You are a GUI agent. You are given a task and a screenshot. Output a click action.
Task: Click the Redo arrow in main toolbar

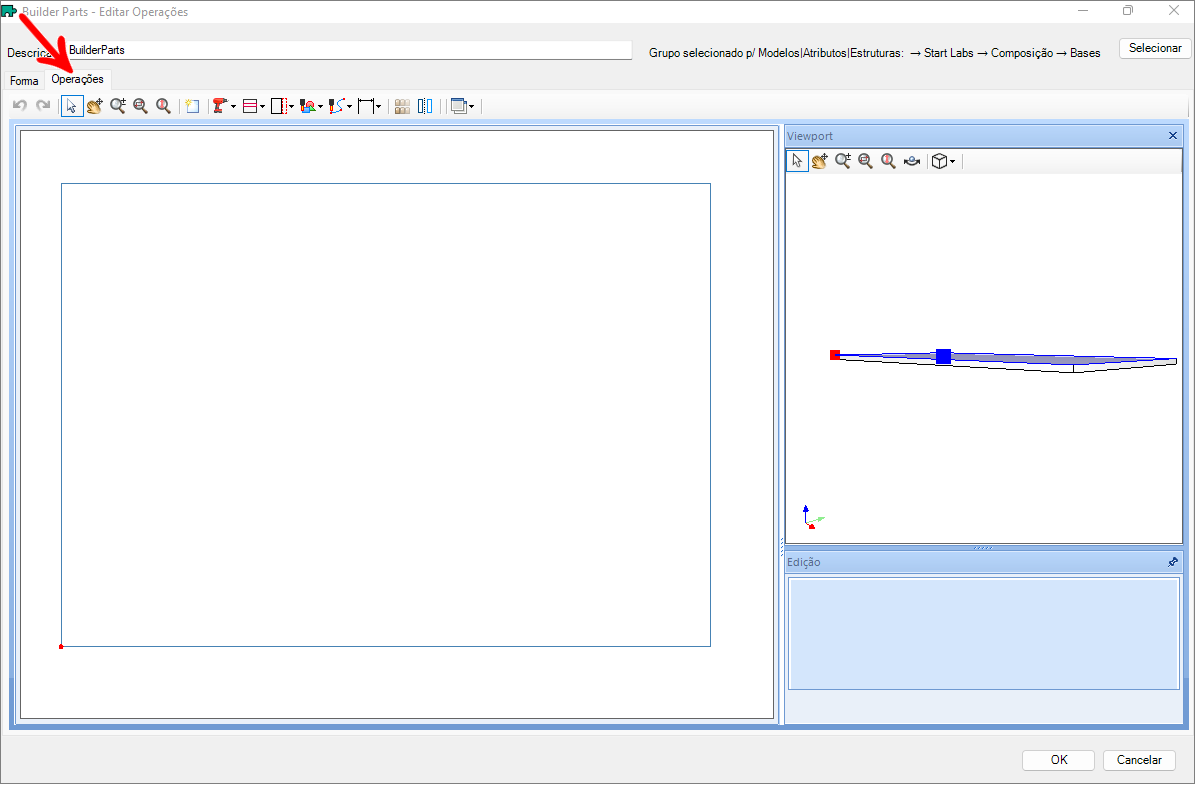tap(43, 106)
